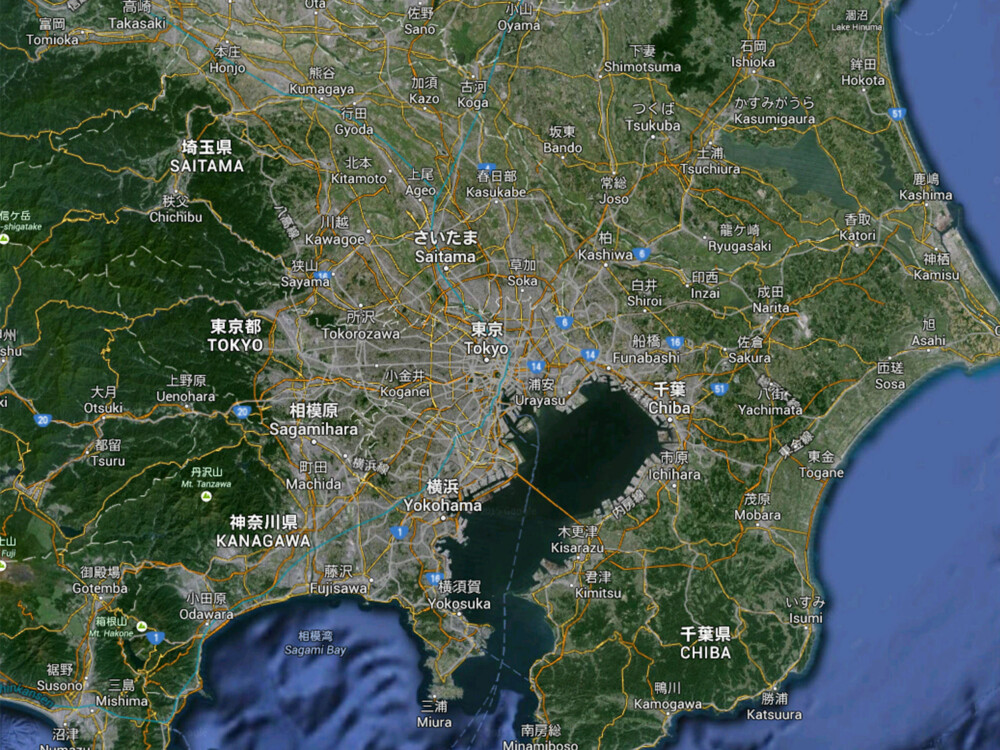The image size is (1000, 750).
Task: Select the route 1 shield near Mt. Hakone
Action: [x=155, y=637]
